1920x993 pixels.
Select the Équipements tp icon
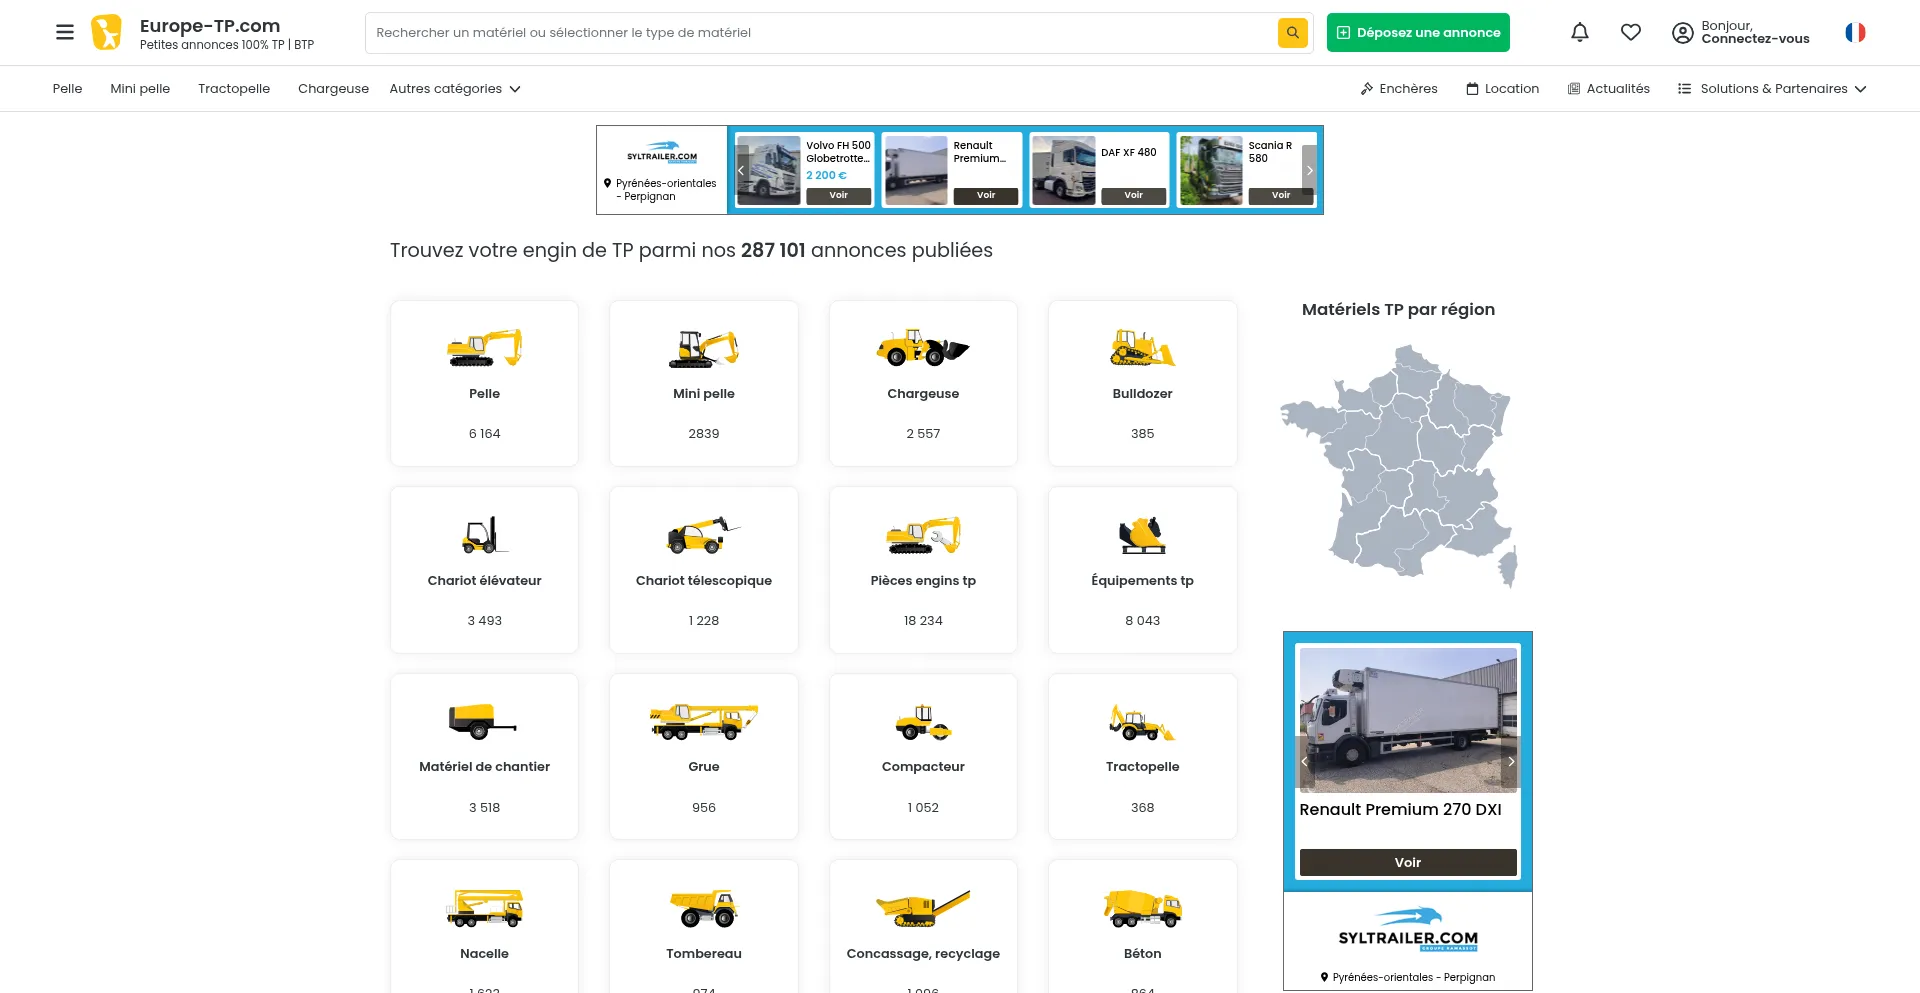click(1142, 535)
